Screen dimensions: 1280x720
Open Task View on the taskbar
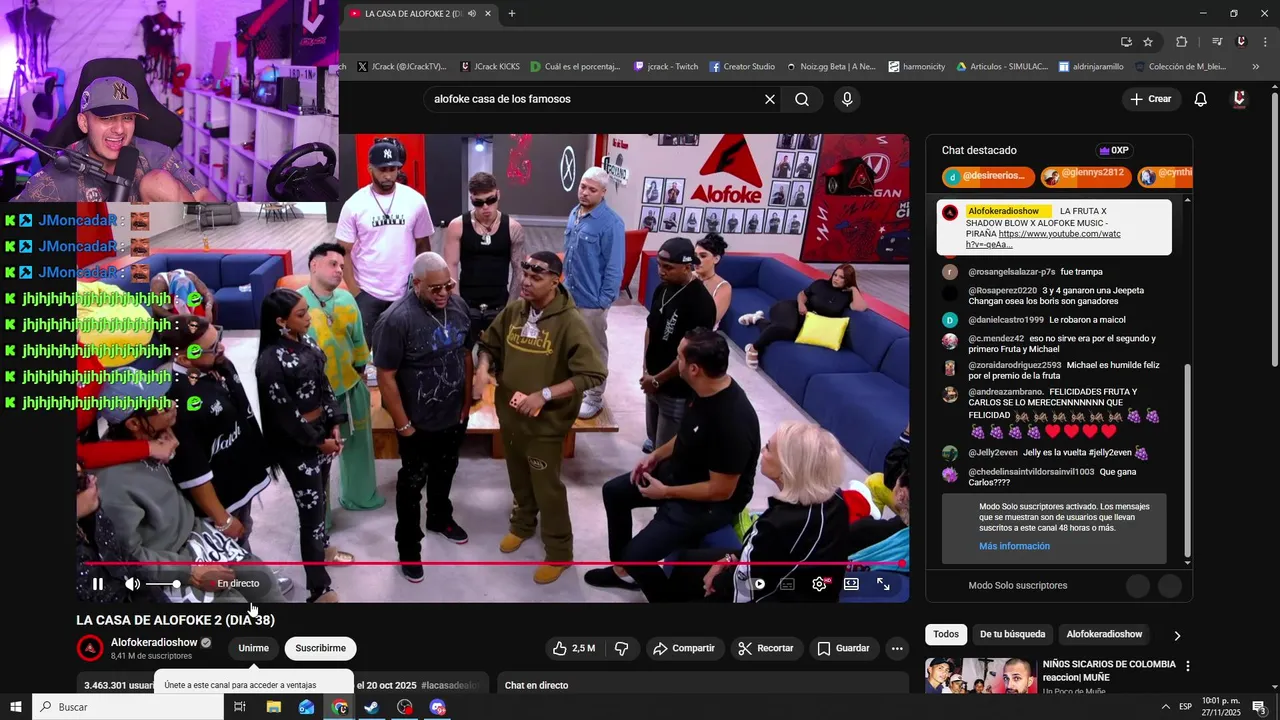click(x=240, y=707)
